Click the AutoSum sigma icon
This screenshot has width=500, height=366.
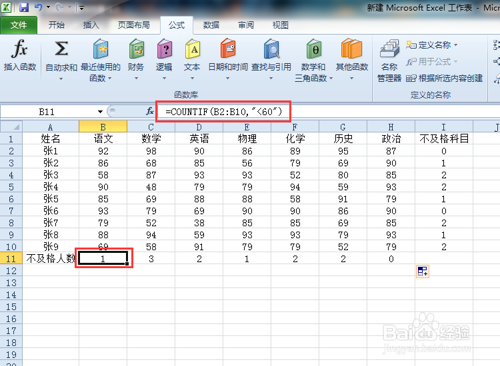(61, 49)
